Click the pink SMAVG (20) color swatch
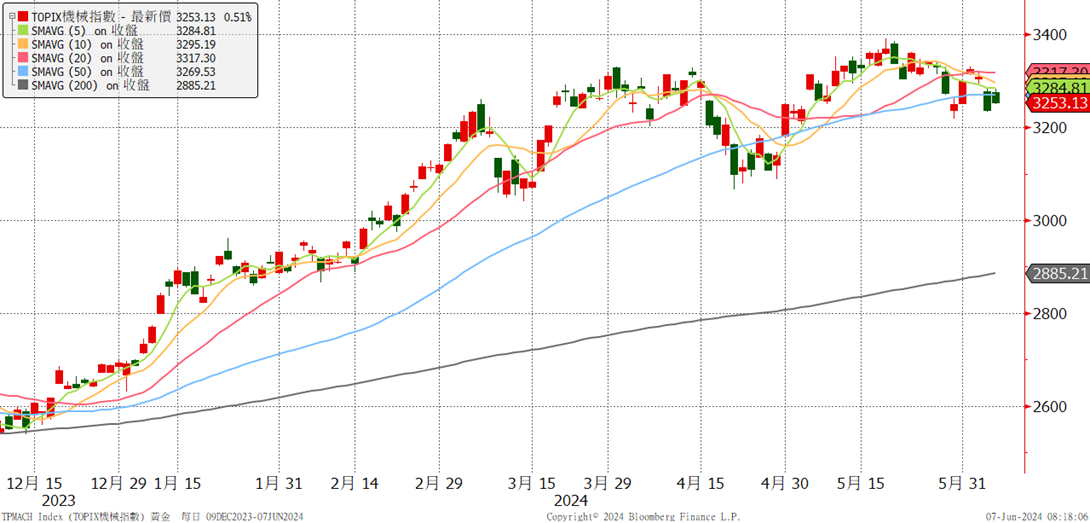This screenshot has width=1090, height=523. (x=24, y=58)
